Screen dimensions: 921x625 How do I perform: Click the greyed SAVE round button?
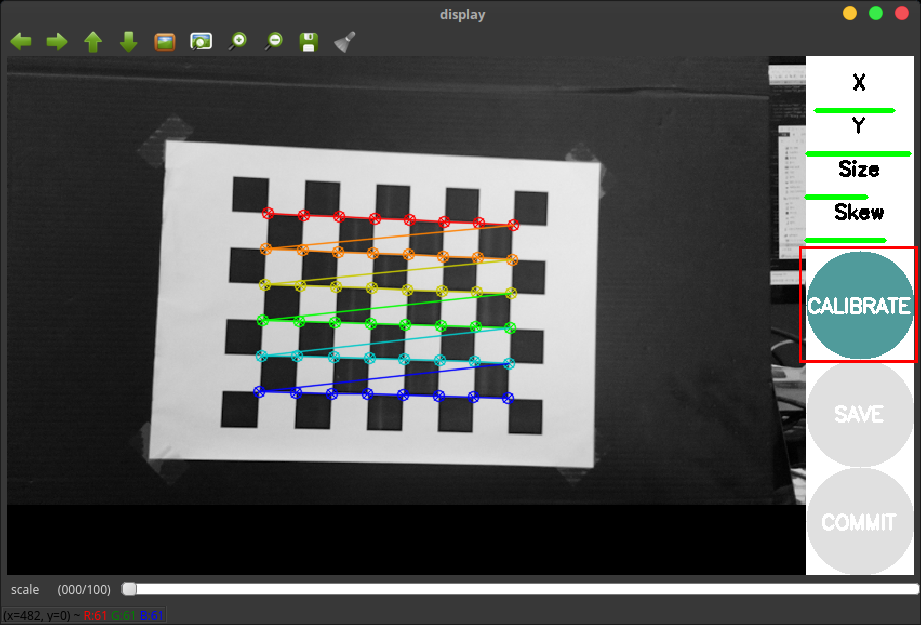pos(859,414)
